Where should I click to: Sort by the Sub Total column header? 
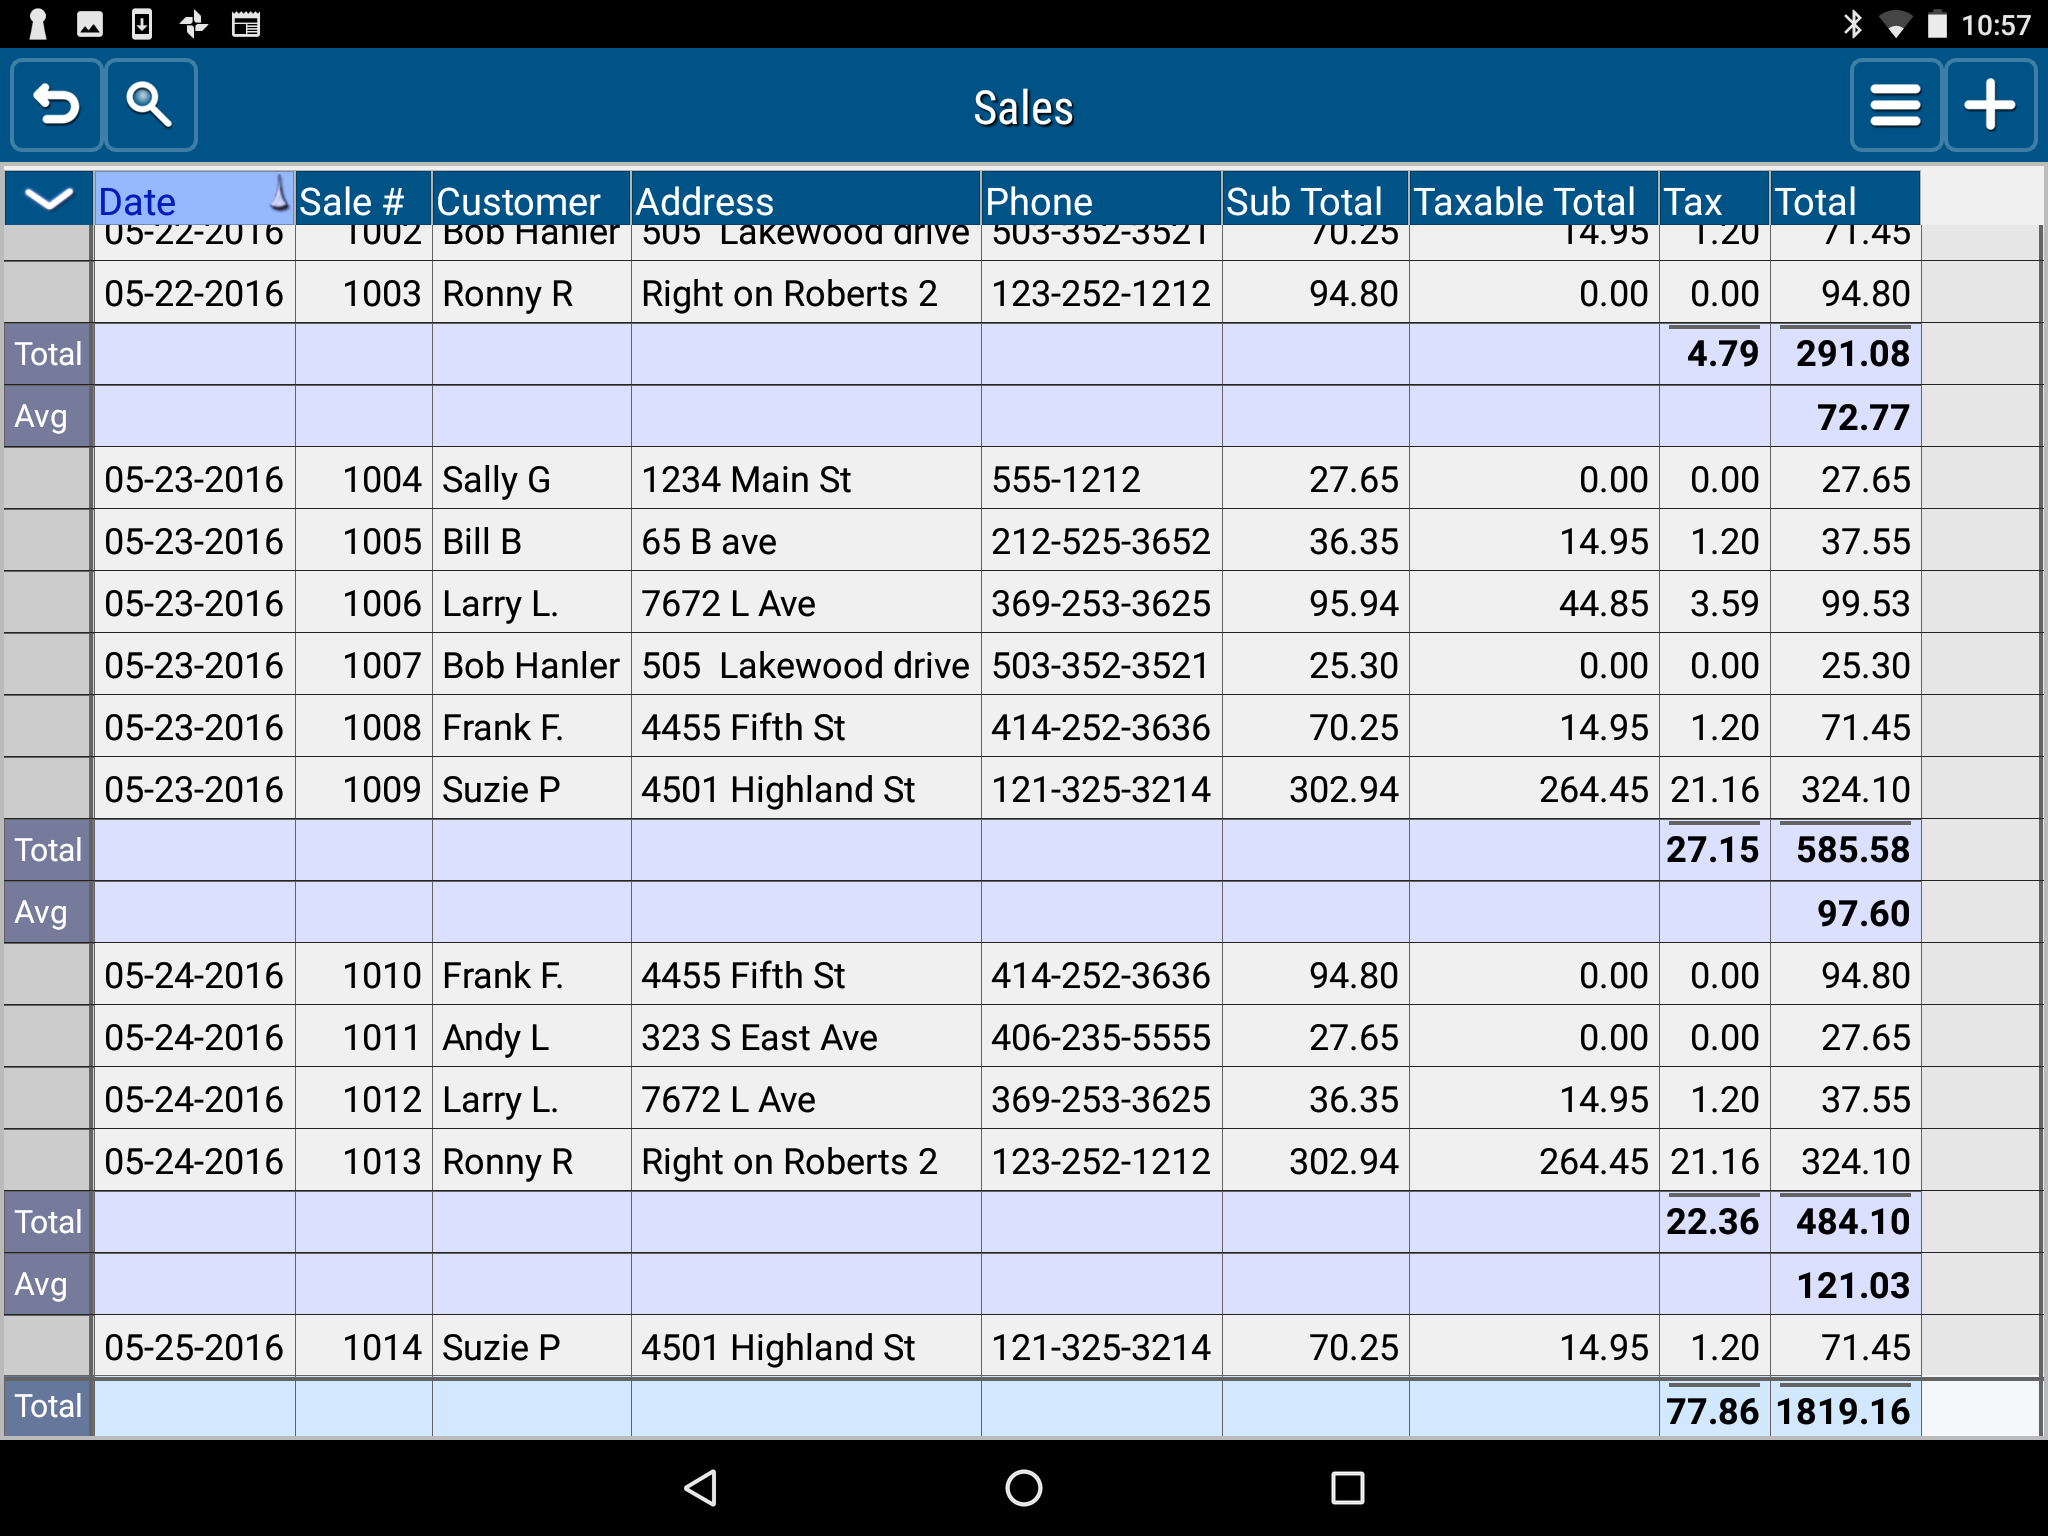[1315, 198]
